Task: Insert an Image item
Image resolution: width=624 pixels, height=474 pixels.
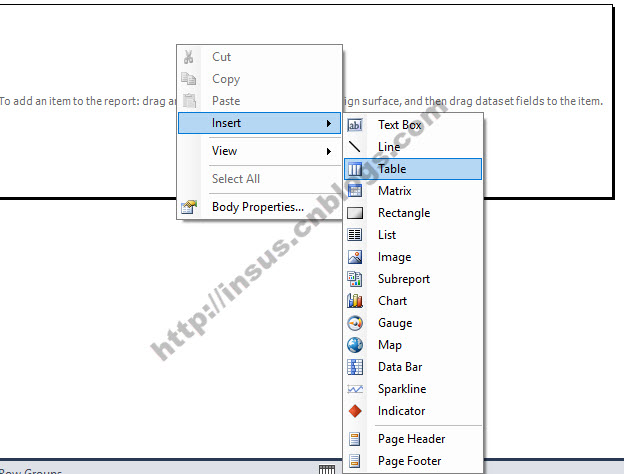Action: pos(413,257)
